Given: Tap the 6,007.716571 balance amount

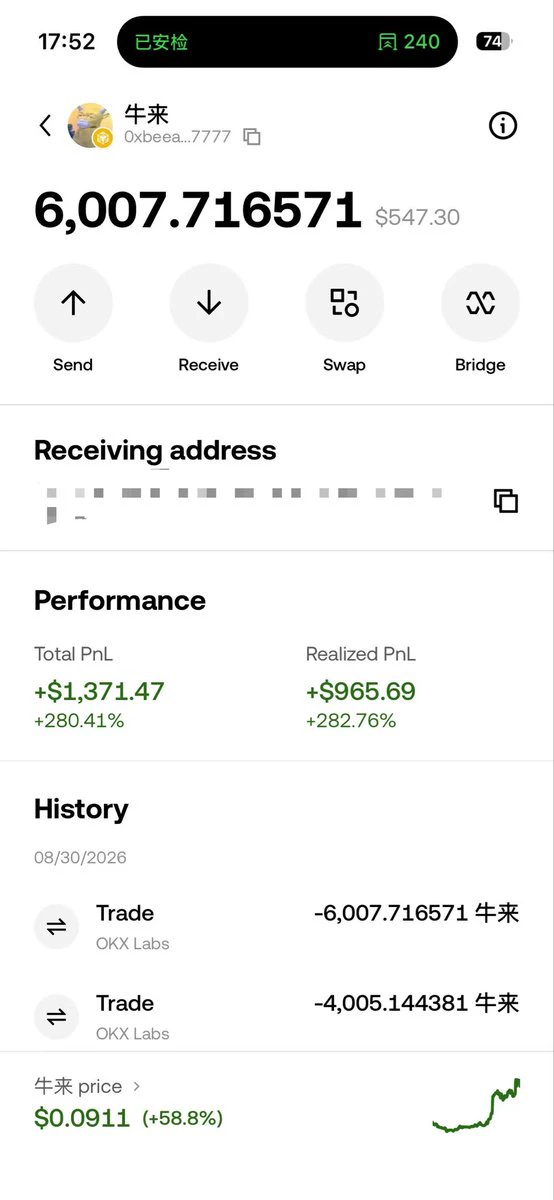Looking at the screenshot, I should click(198, 211).
